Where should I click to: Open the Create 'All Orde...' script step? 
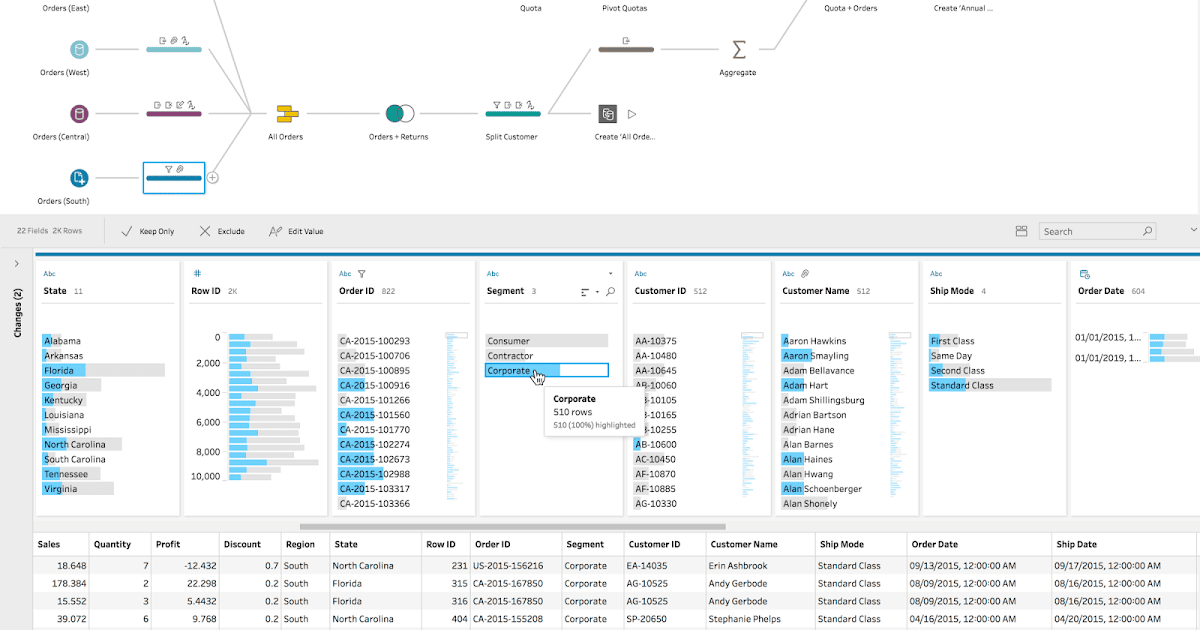tap(608, 114)
